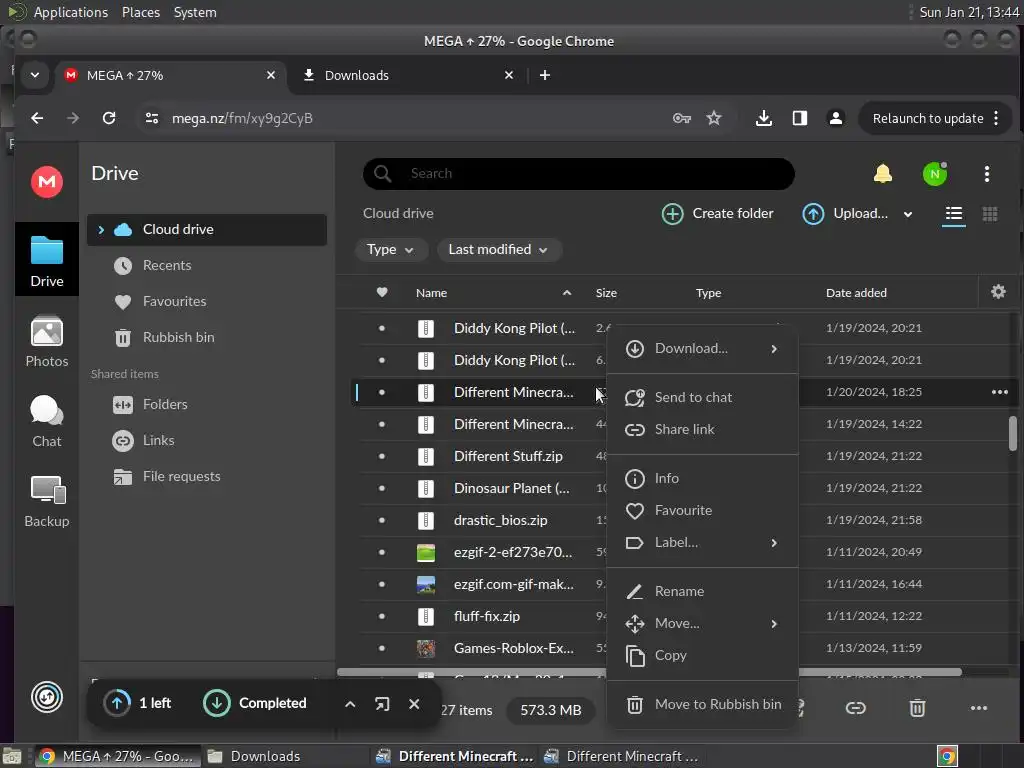Bookmark this page with the star
Screen dimensions: 1024x768
tap(714, 118)
